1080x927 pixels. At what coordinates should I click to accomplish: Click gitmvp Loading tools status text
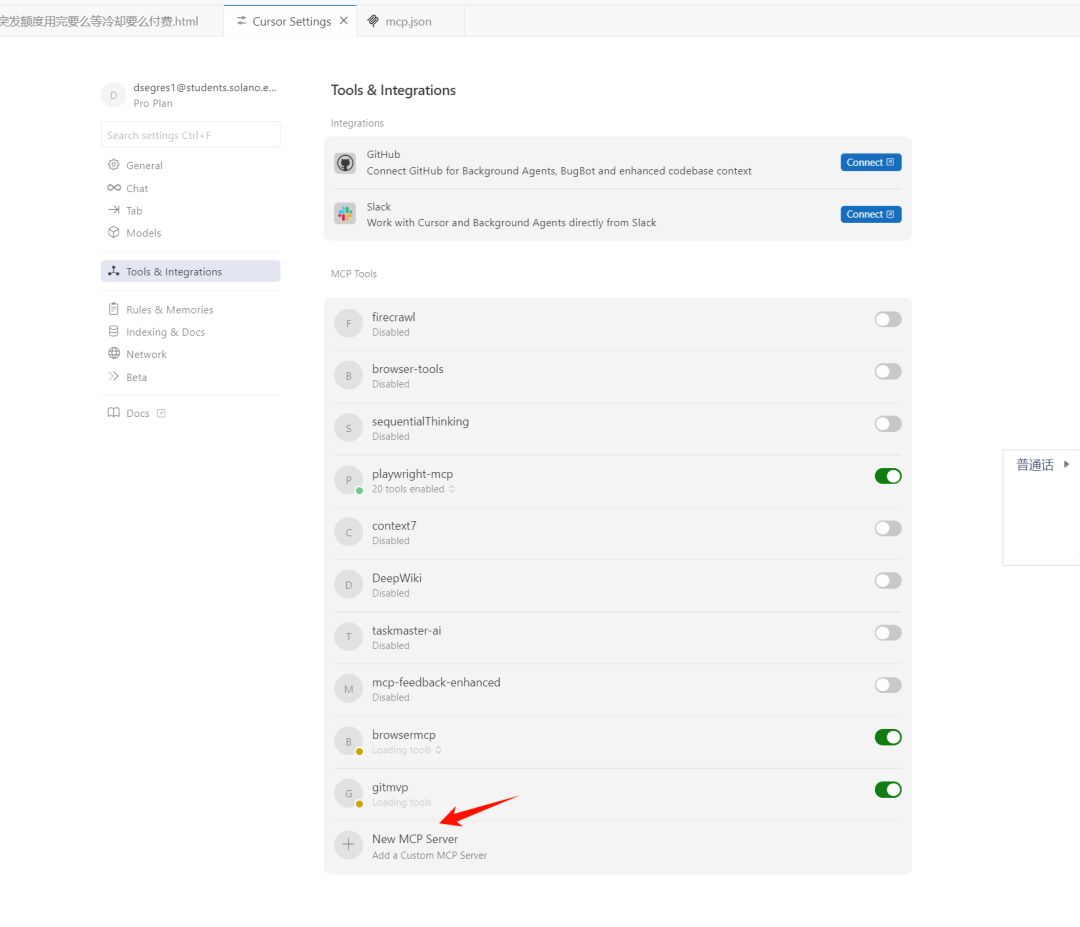[x=402, y=802]
